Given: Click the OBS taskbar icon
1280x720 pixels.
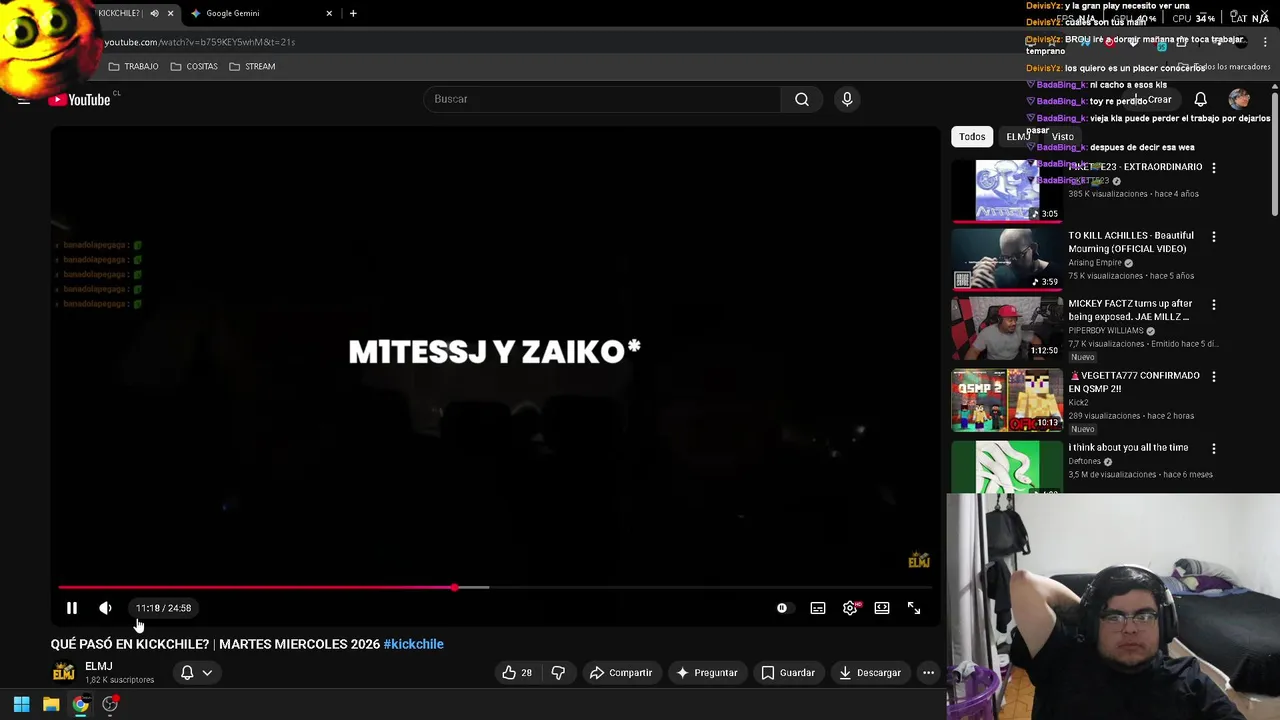Looking at the screenshot, I should click(x=110, y=704).
